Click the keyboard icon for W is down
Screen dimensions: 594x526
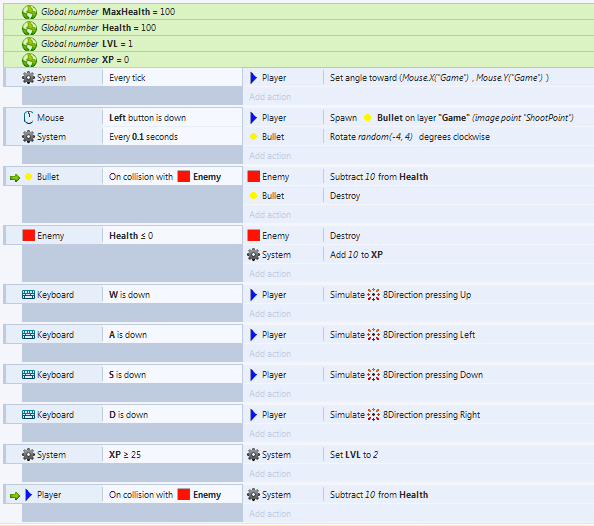(28, 294)
